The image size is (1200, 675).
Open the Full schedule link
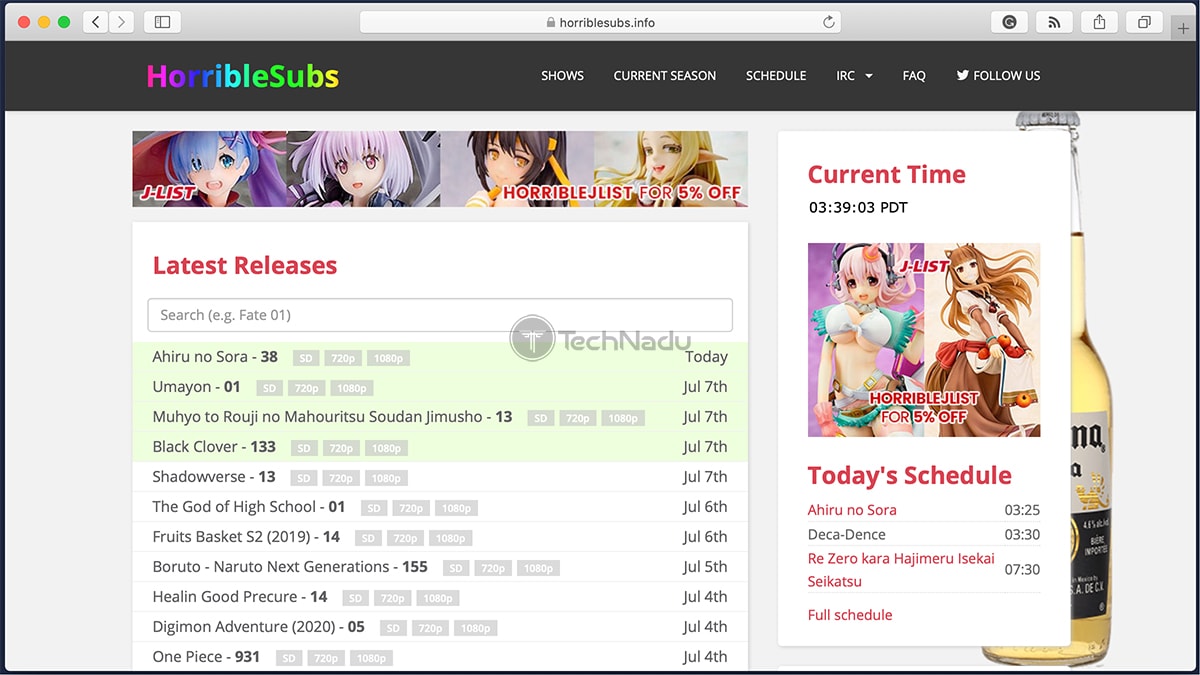(850, 615)
